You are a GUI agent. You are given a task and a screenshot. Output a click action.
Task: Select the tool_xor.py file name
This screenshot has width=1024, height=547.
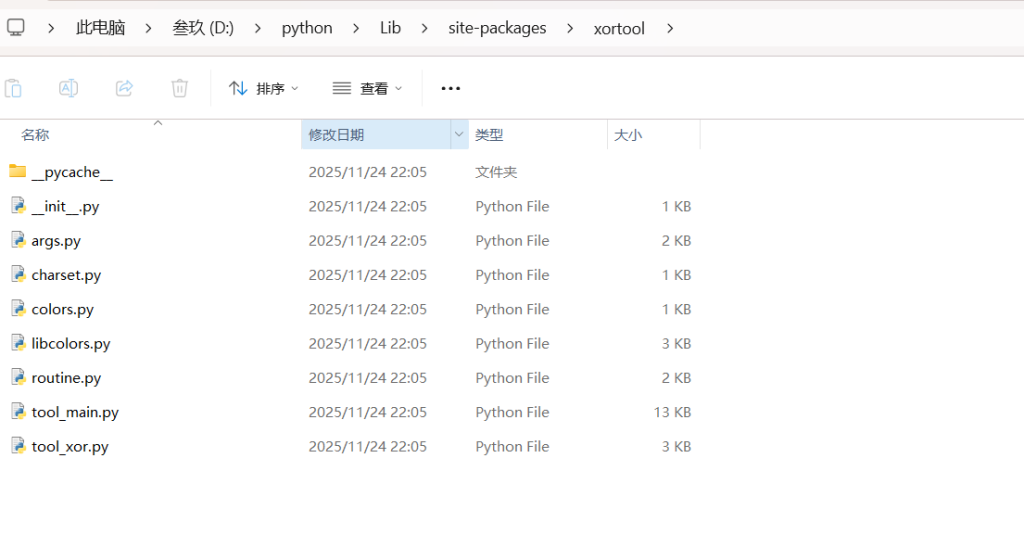point(70,447)
